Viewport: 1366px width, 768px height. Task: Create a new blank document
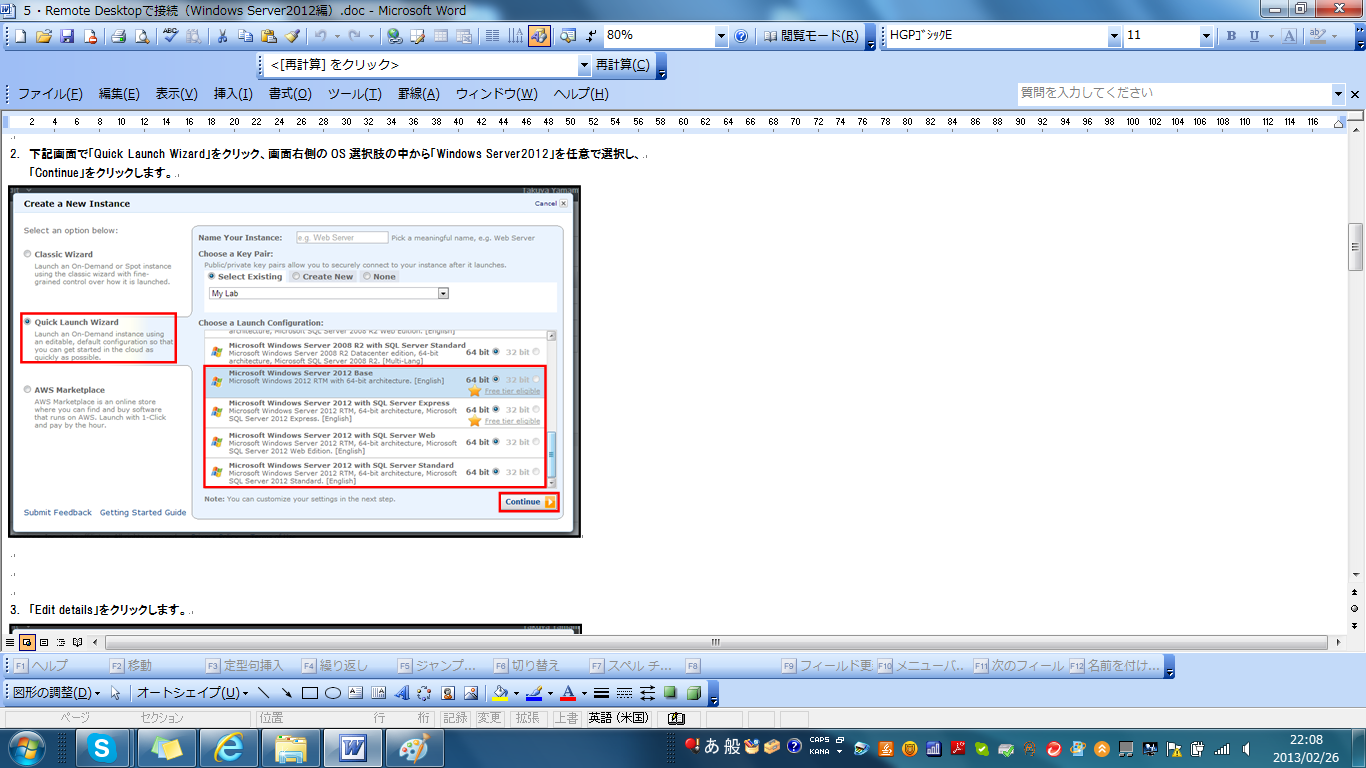[22, 36]
